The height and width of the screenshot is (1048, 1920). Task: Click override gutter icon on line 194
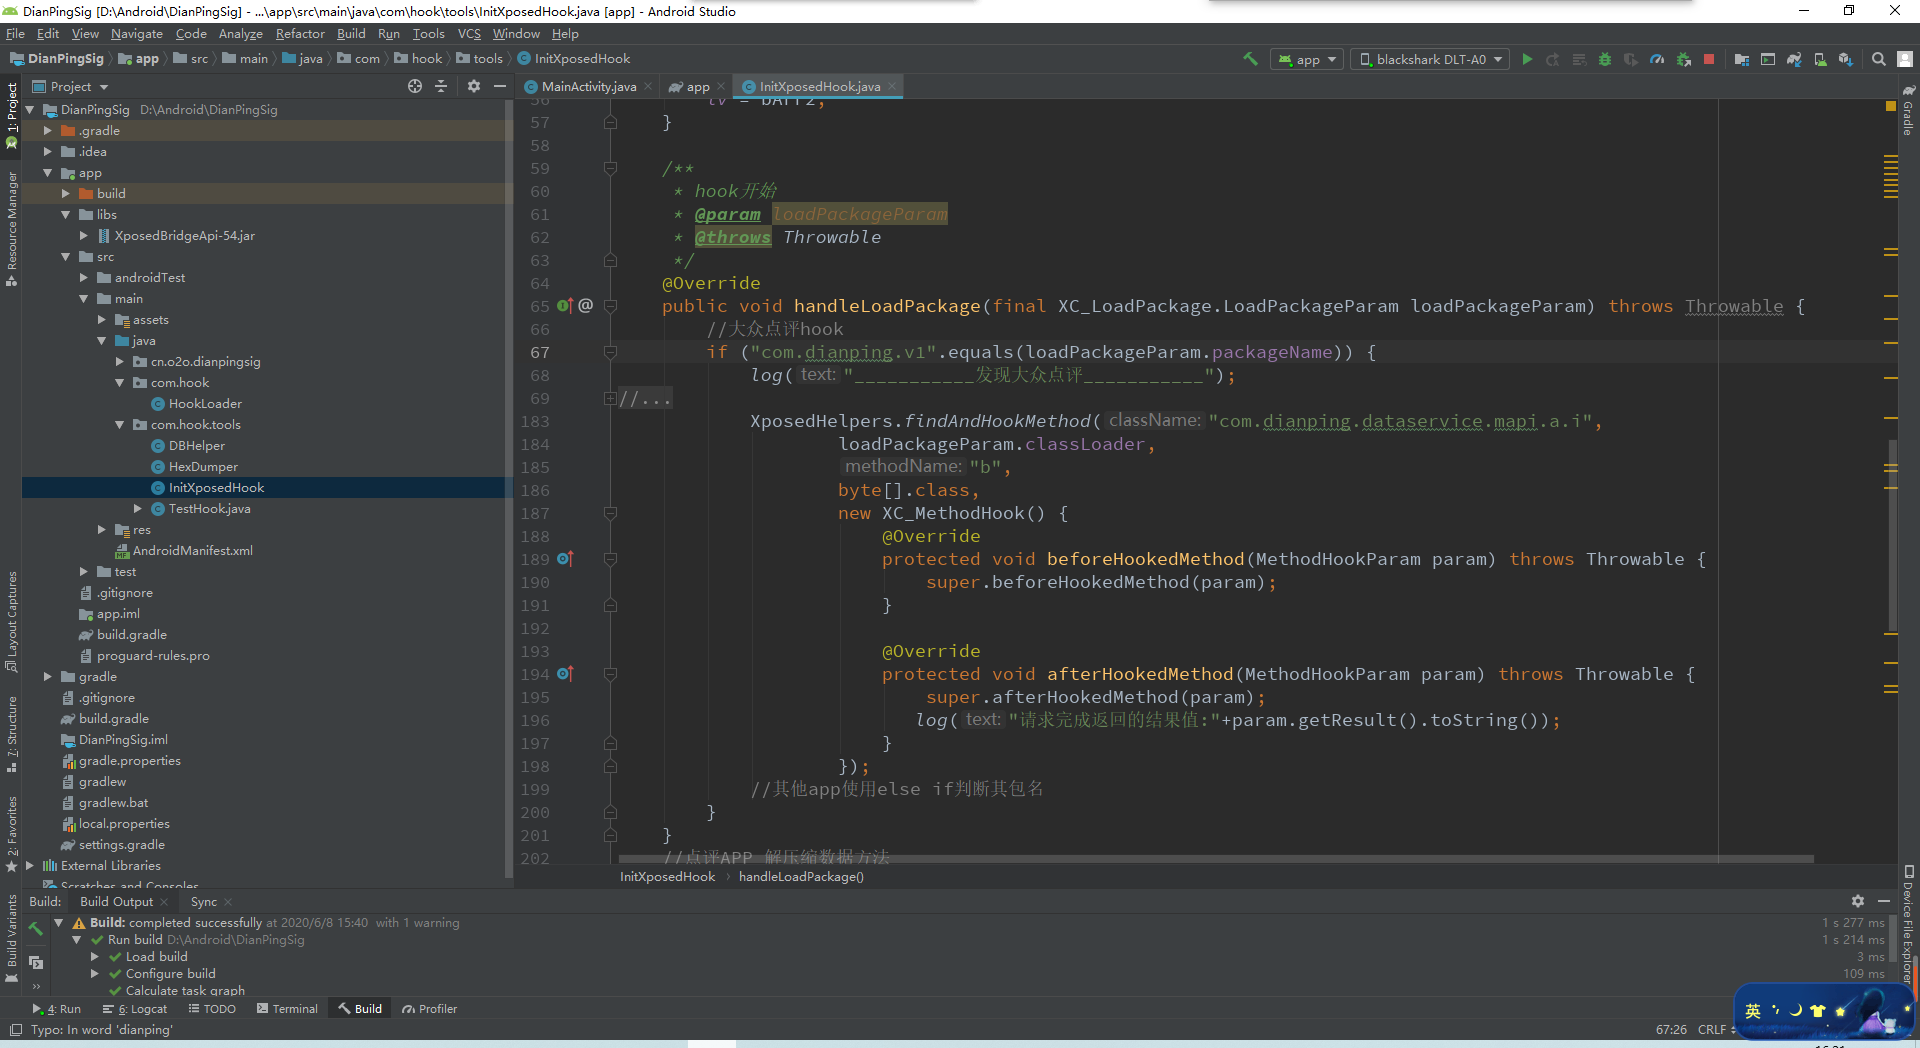click(x=565, y=674)
